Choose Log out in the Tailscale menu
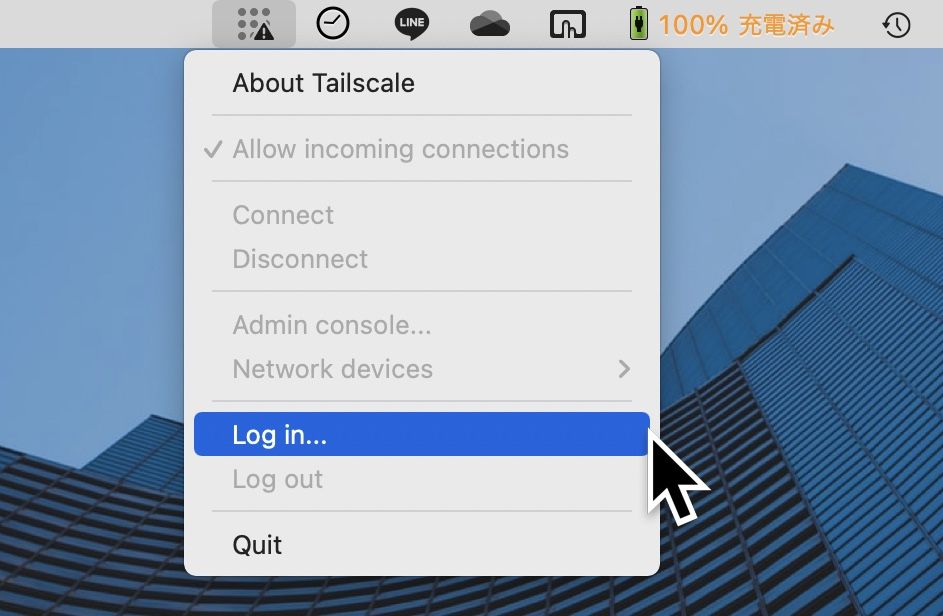943x616 pixels. (x=422, y=479)
